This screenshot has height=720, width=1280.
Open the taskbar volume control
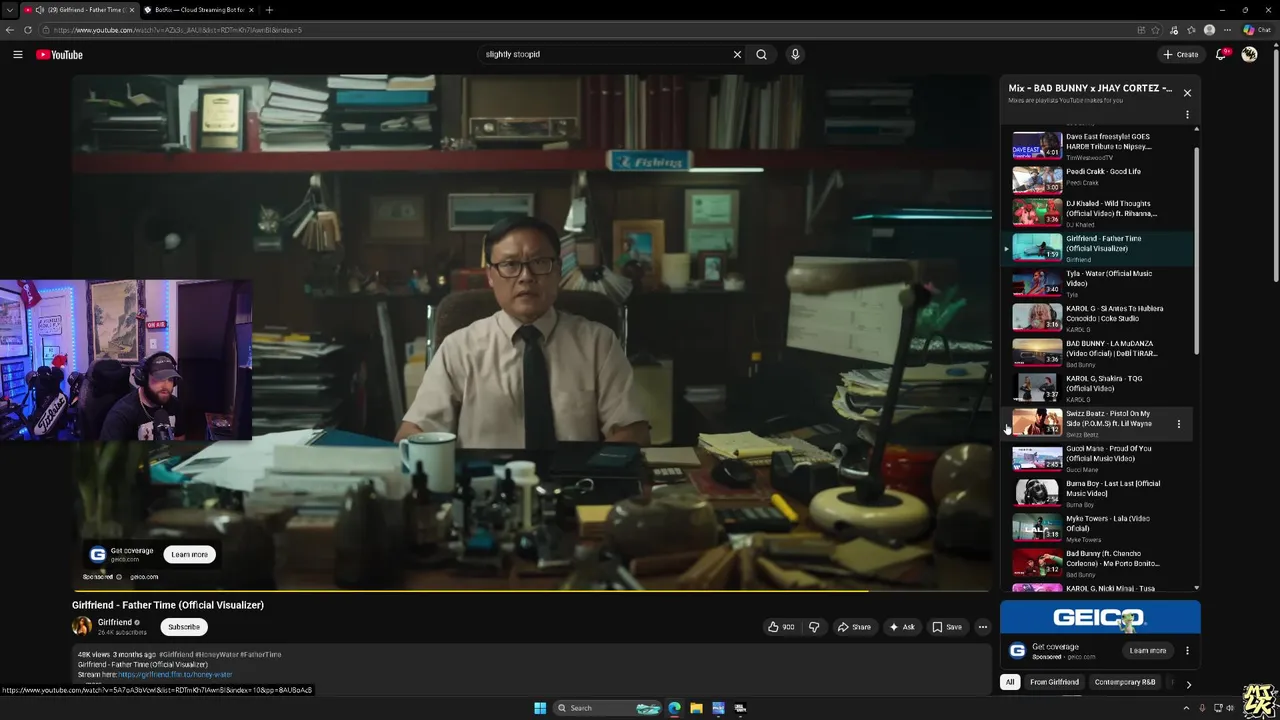pos(1229,708)
